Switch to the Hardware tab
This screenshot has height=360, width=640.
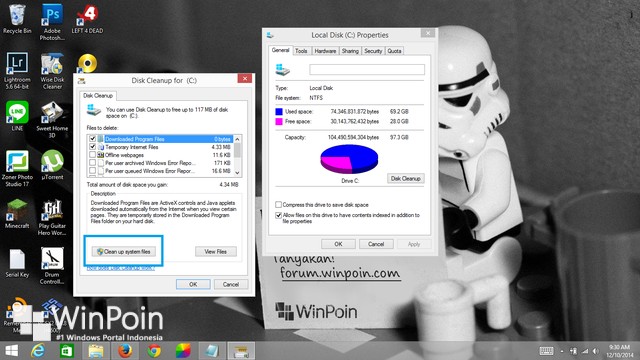tap(325, 51)
